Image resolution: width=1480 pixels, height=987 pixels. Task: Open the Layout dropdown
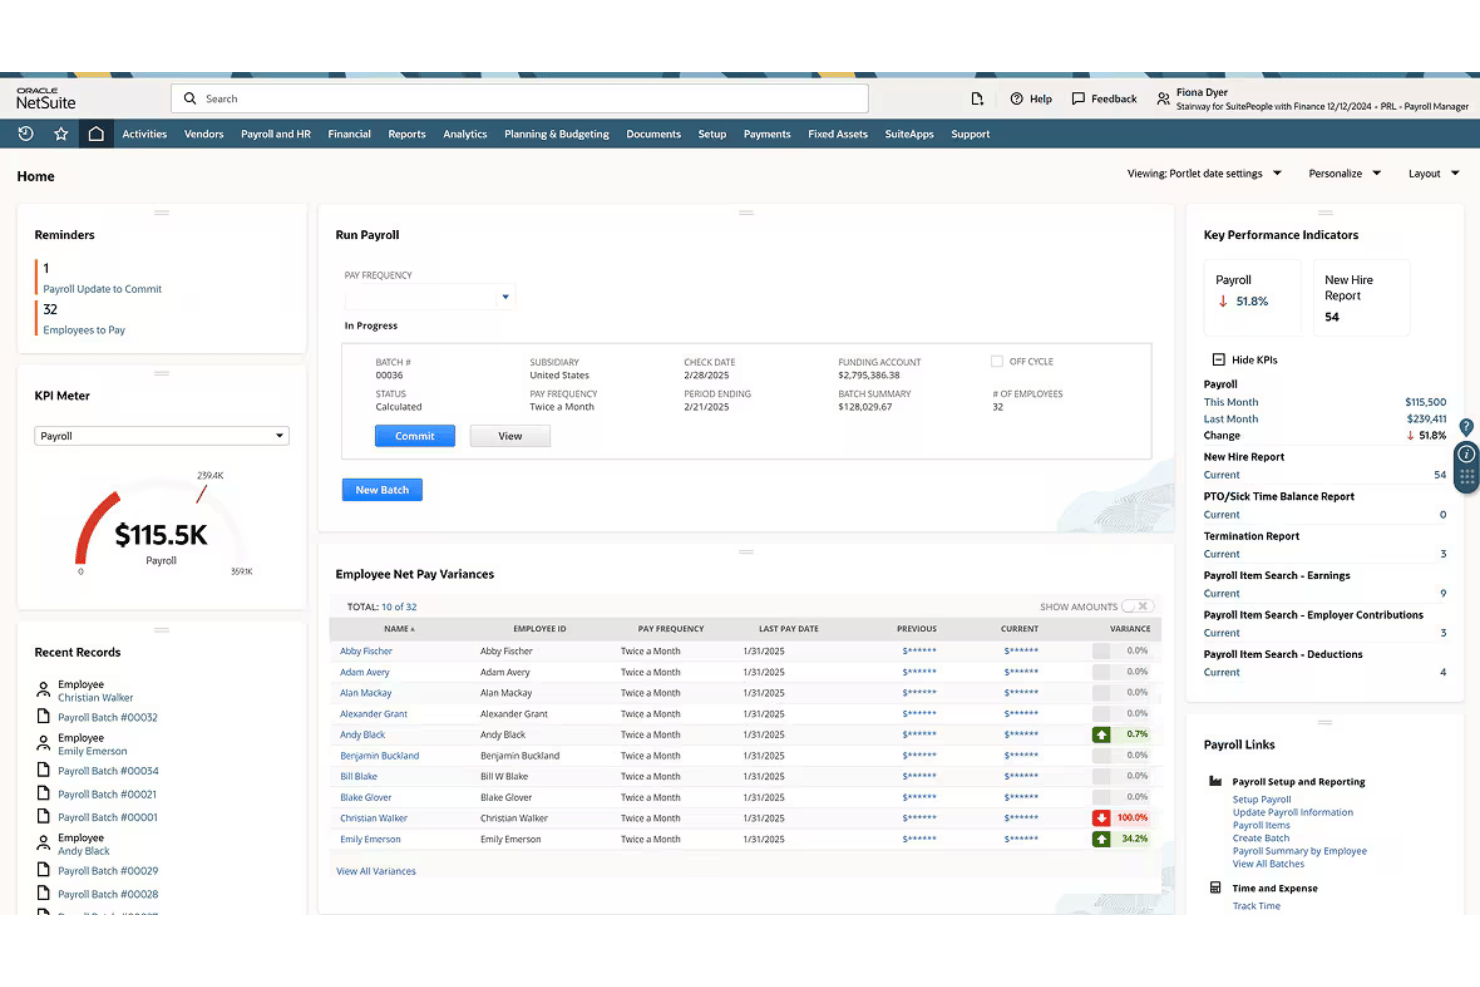[1433, 174]
